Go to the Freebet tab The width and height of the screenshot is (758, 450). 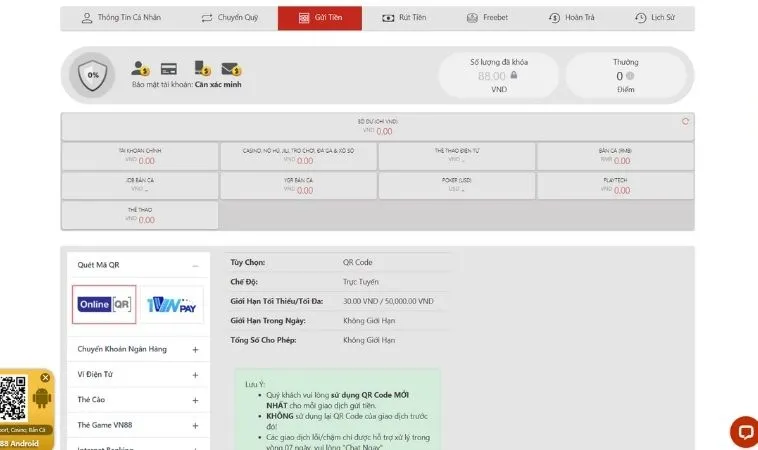click(487, 18)
